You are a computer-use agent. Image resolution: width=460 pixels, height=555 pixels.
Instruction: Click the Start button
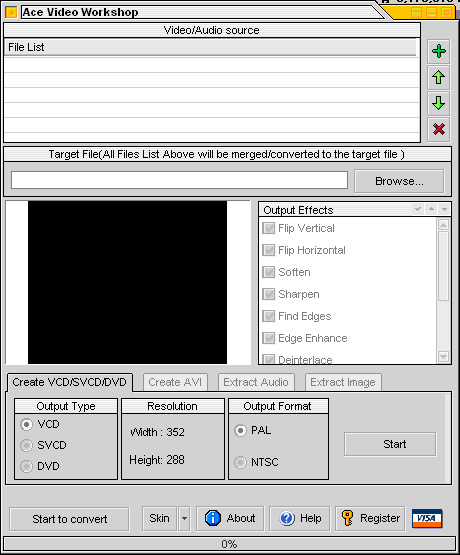coord(390,444)
